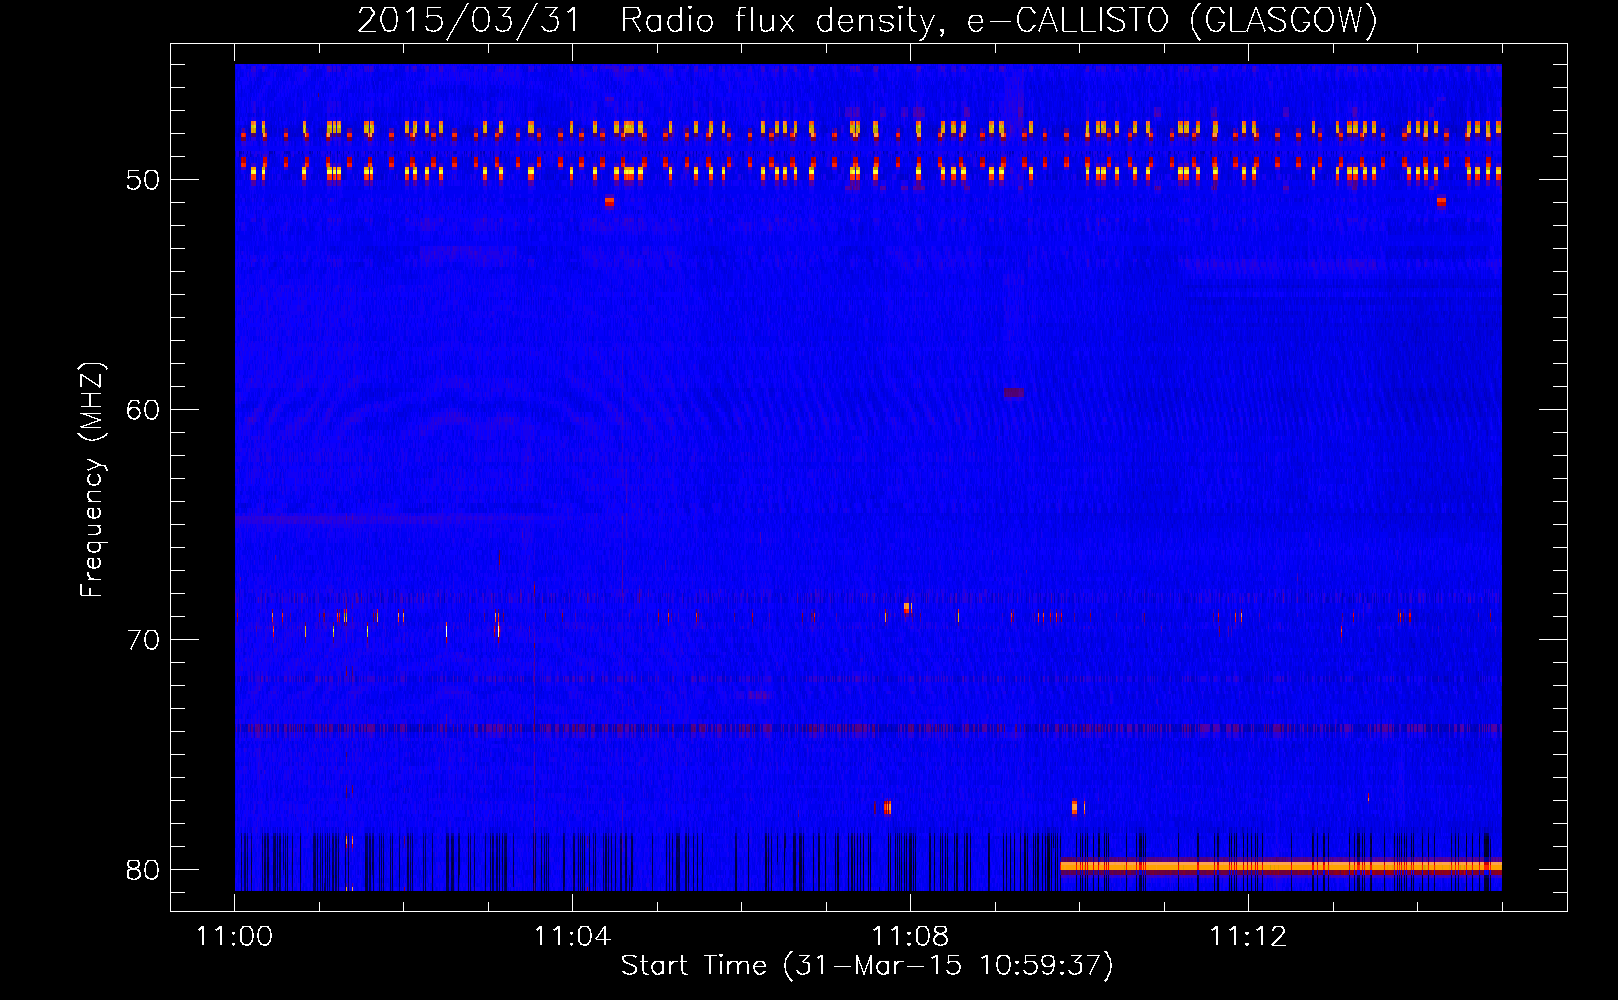Click the 70 frequency tick label
The image size is (1618, 1000).
[143, 640]
